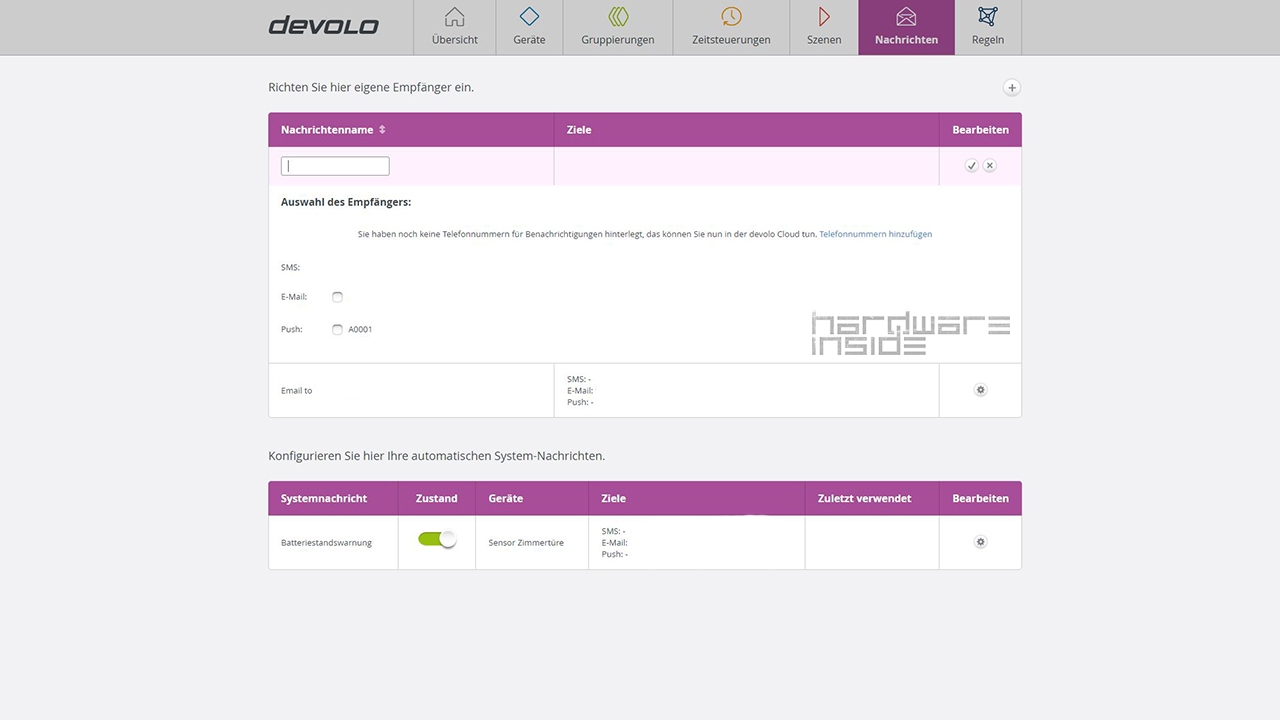Click plus icon to add new recipient
Screen dimensions: 1280x720
(x=1012, y=88)
